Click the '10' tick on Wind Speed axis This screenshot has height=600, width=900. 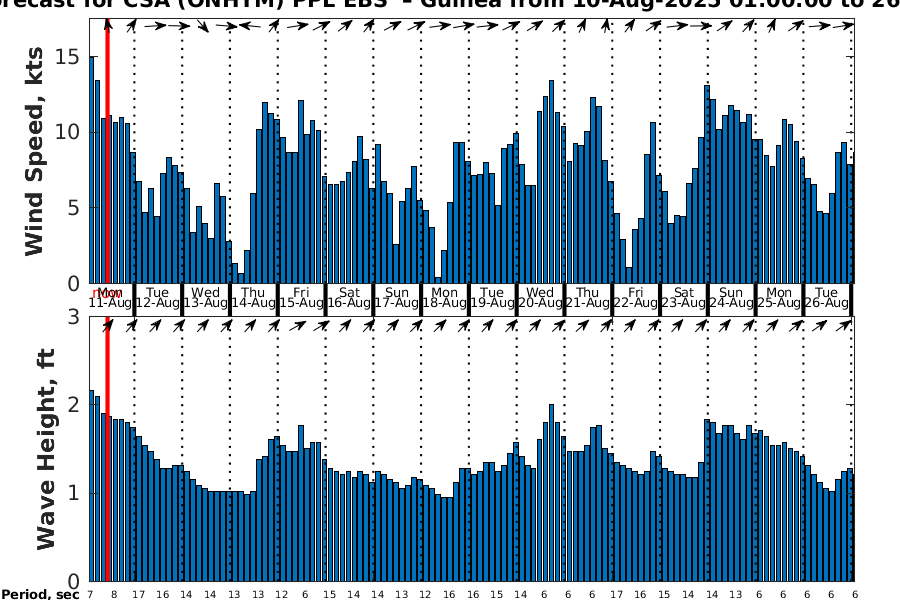pyautogui.click(x=68, y=132)
